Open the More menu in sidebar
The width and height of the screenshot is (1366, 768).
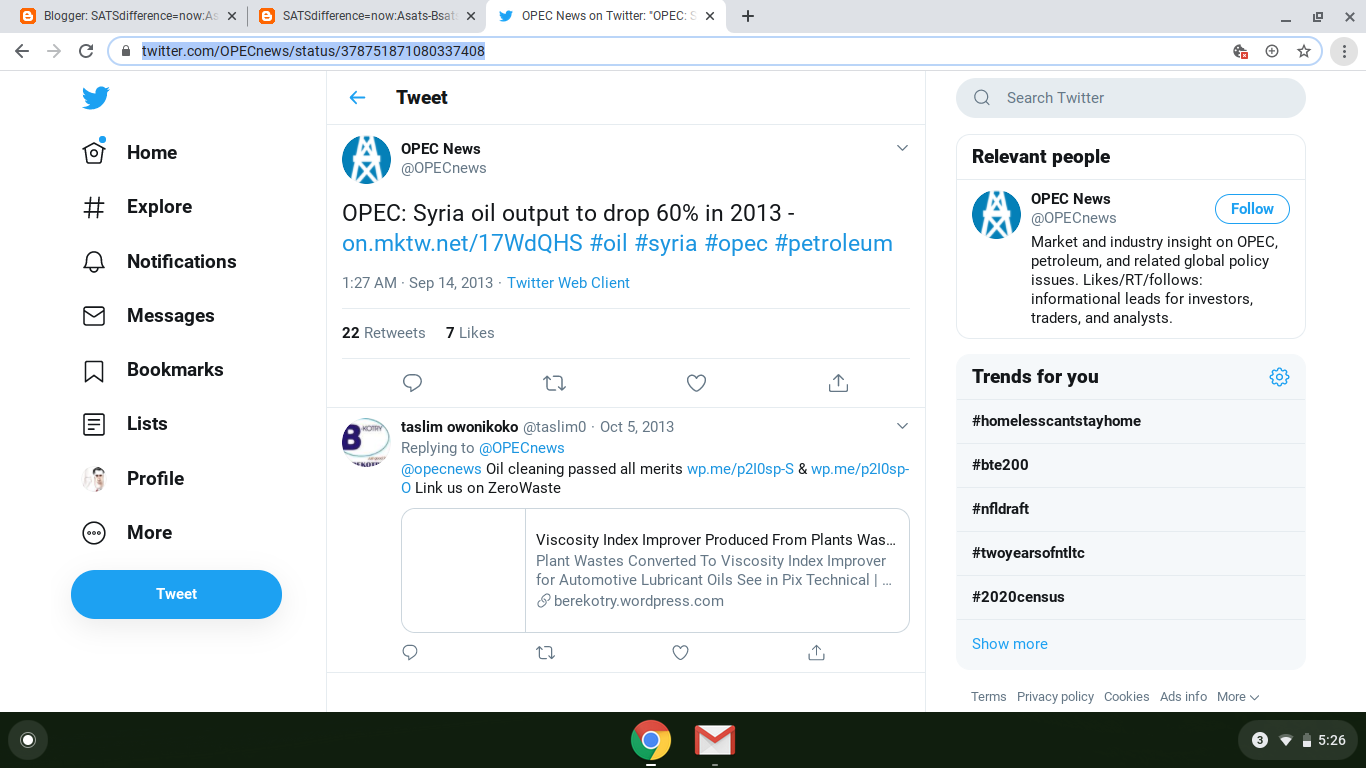click(127, 532)
